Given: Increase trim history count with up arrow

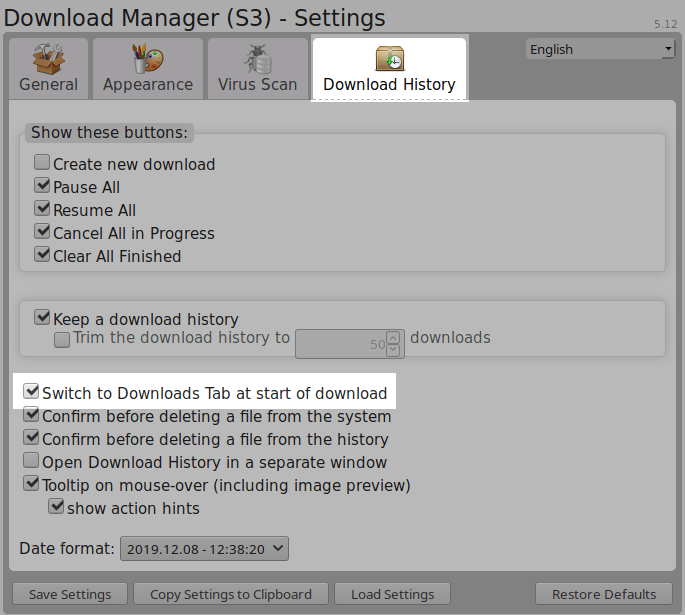Looking at the screenshot, I should [x=393, y=338].
